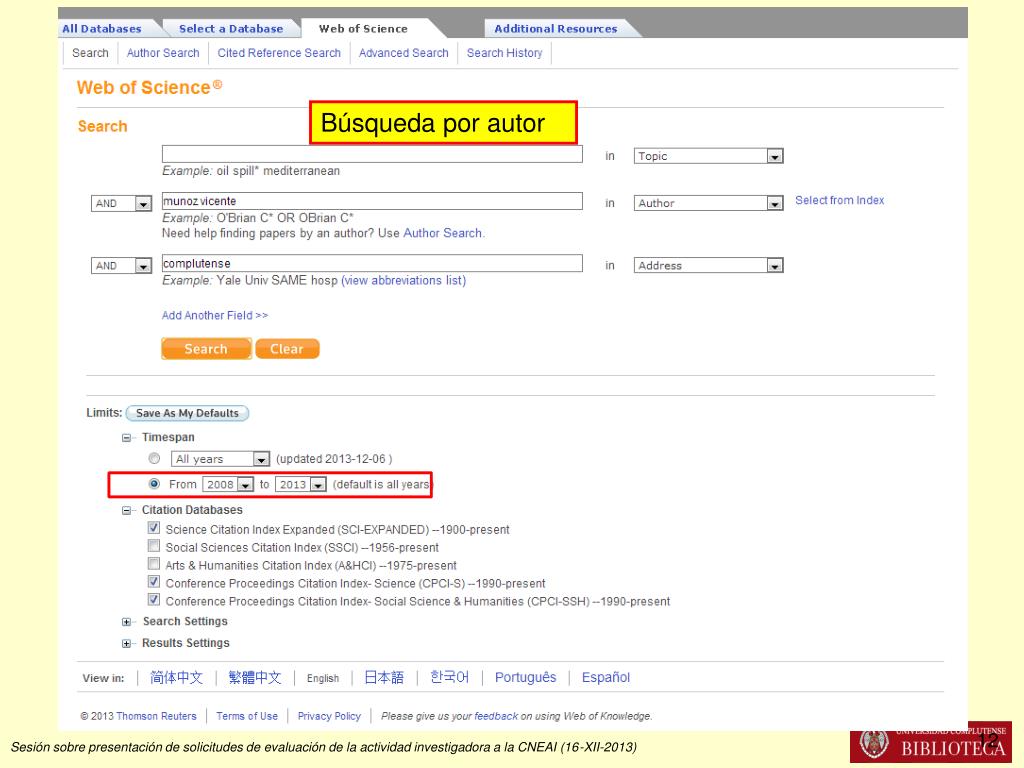Open the AND operator dropdown beside munoz vicente

(x=121, y=204)
